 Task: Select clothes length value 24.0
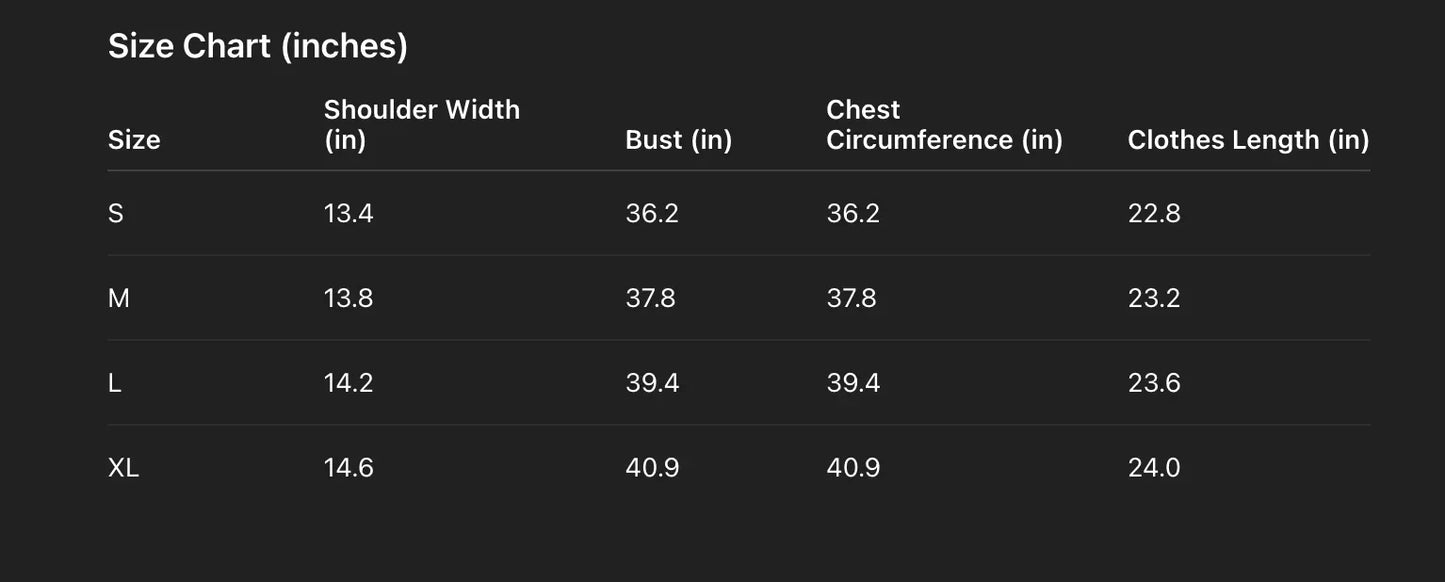point(1153,468)
